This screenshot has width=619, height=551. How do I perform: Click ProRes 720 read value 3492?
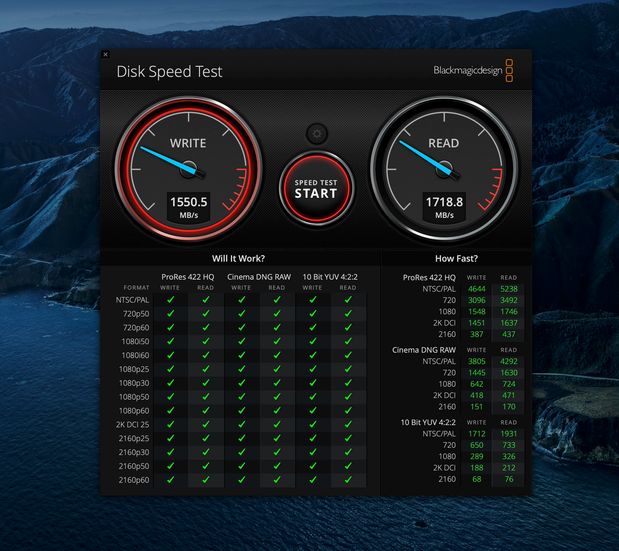point(509,300)
